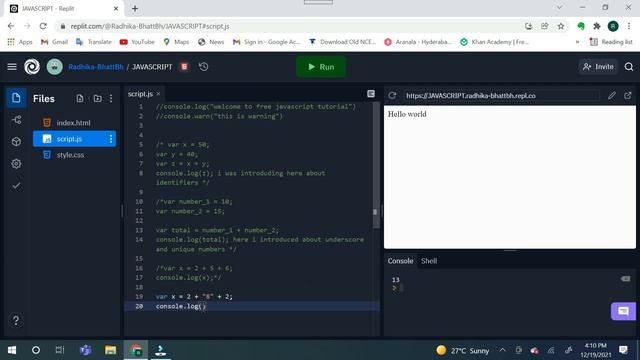Image resolution: width=640 pixels, height=360 pixels.
Task: Add a new file in Files panel
Action: 80,98
